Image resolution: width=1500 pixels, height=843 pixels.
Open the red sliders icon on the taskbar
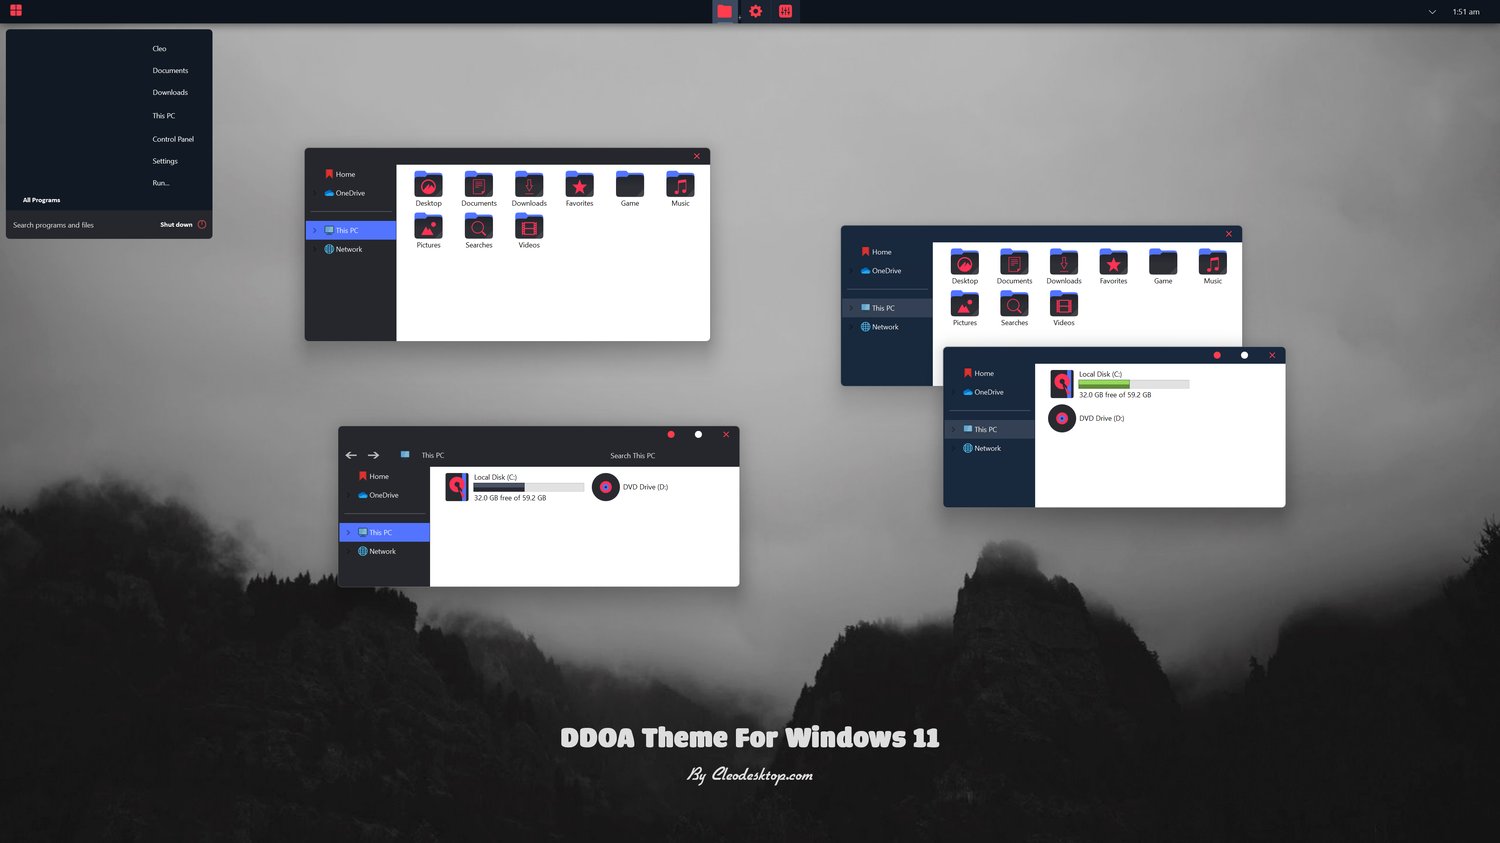(x=786, y=11)
